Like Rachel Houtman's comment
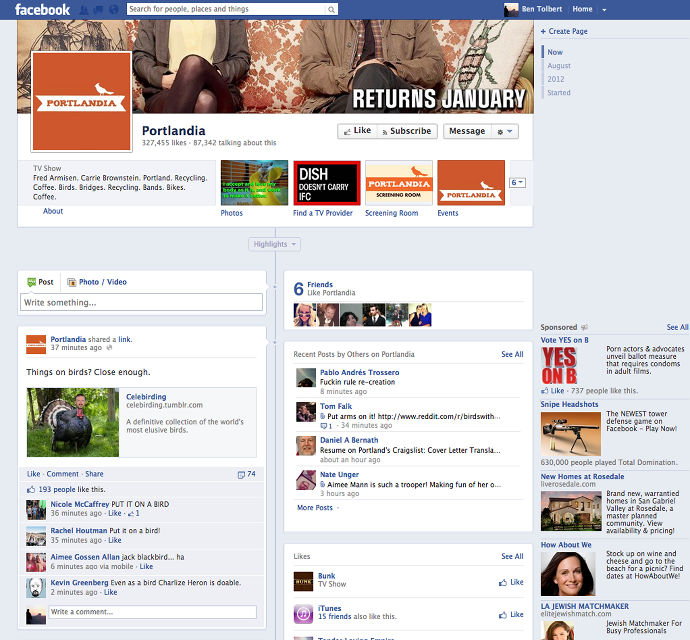Image resolution: width=690 pixels, height=640 pixels. [114, 540]
